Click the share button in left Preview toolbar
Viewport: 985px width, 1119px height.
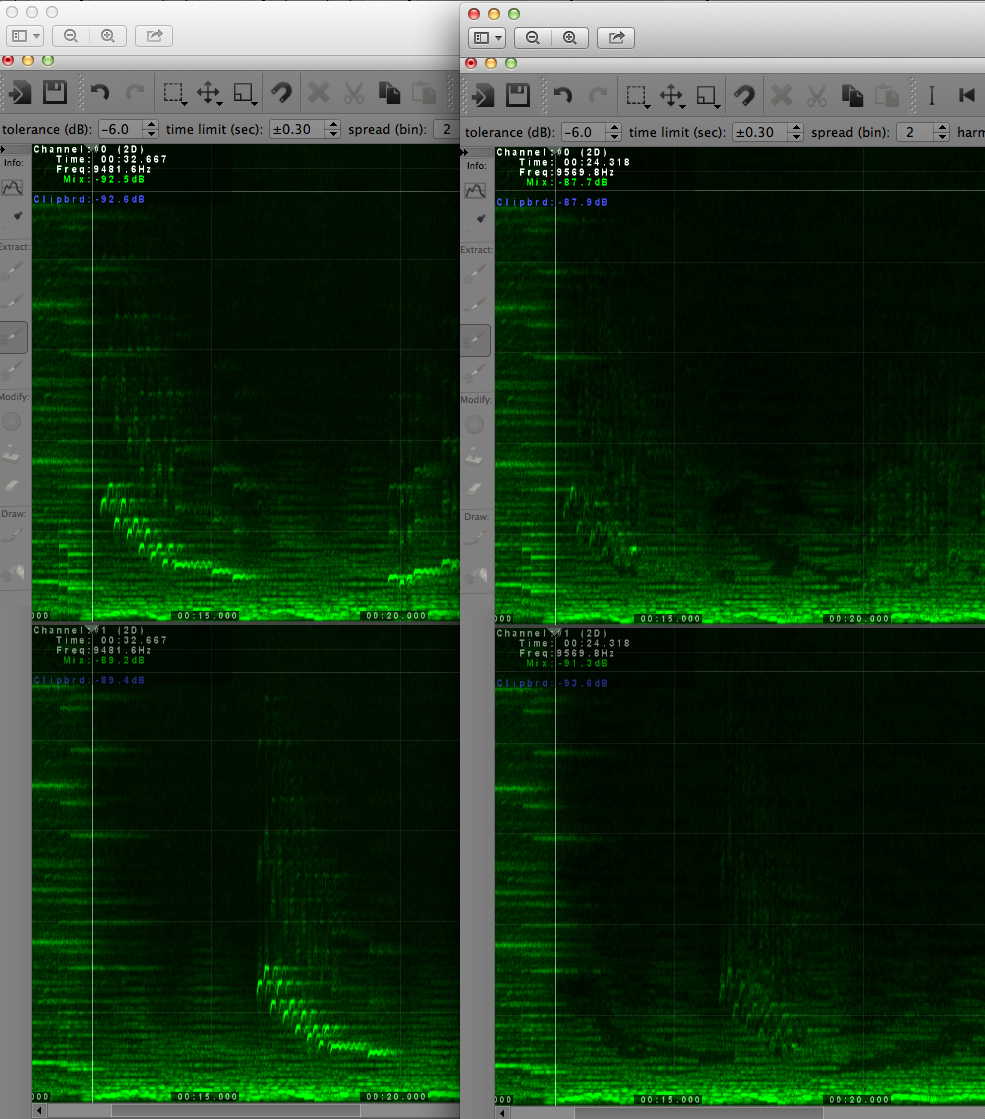click(153, 36)
